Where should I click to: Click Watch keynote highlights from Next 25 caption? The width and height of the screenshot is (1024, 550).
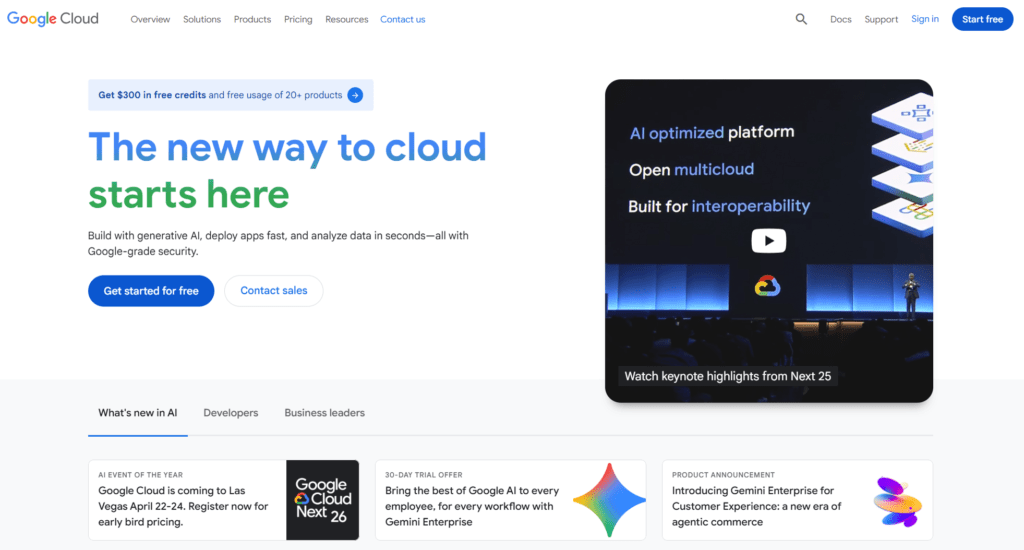(x=728, y=376)
